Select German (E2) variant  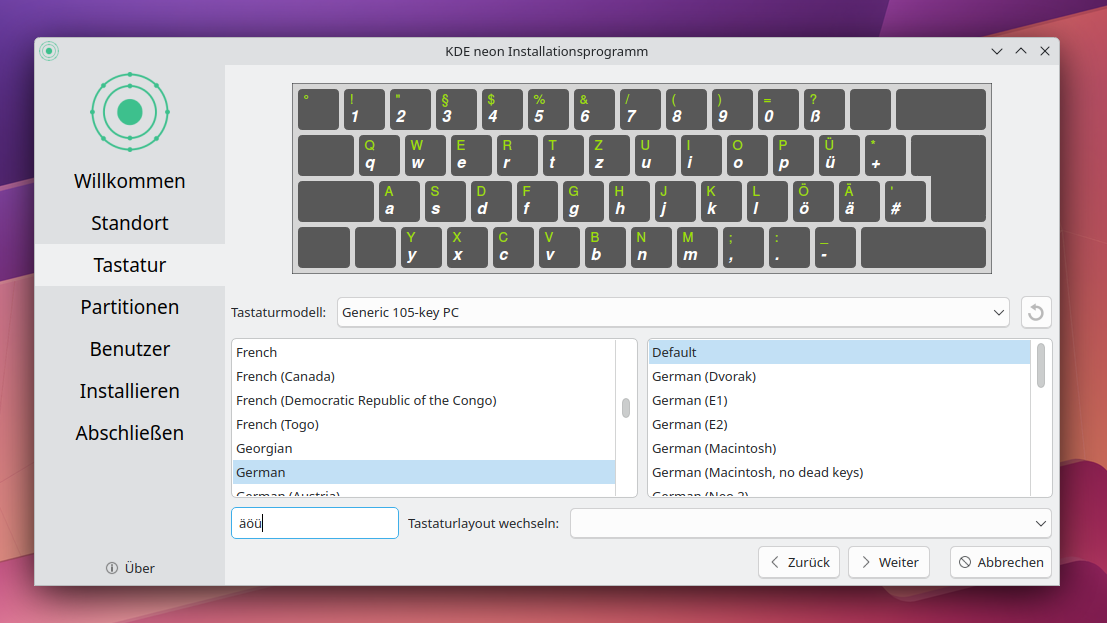[x=839, y=425]
